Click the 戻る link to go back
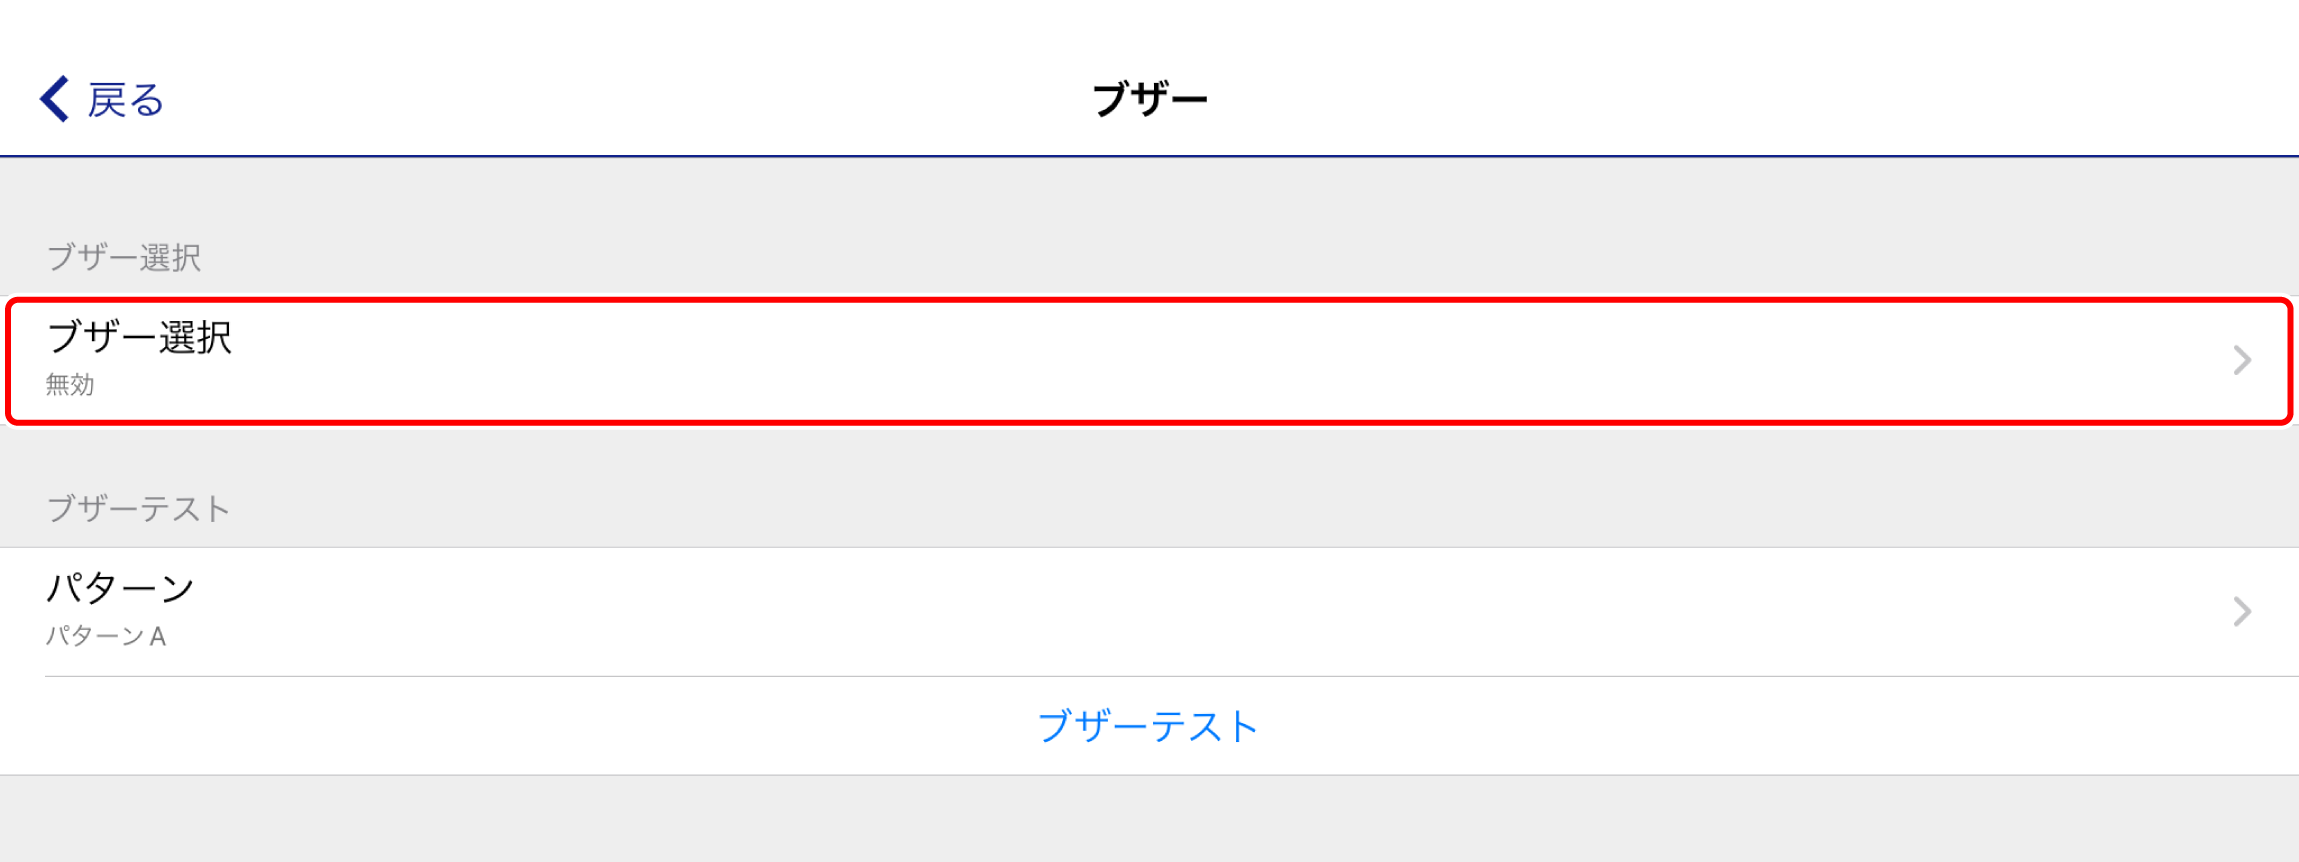2299x862 pixels. pyautogui.click(x=124, y=97)
